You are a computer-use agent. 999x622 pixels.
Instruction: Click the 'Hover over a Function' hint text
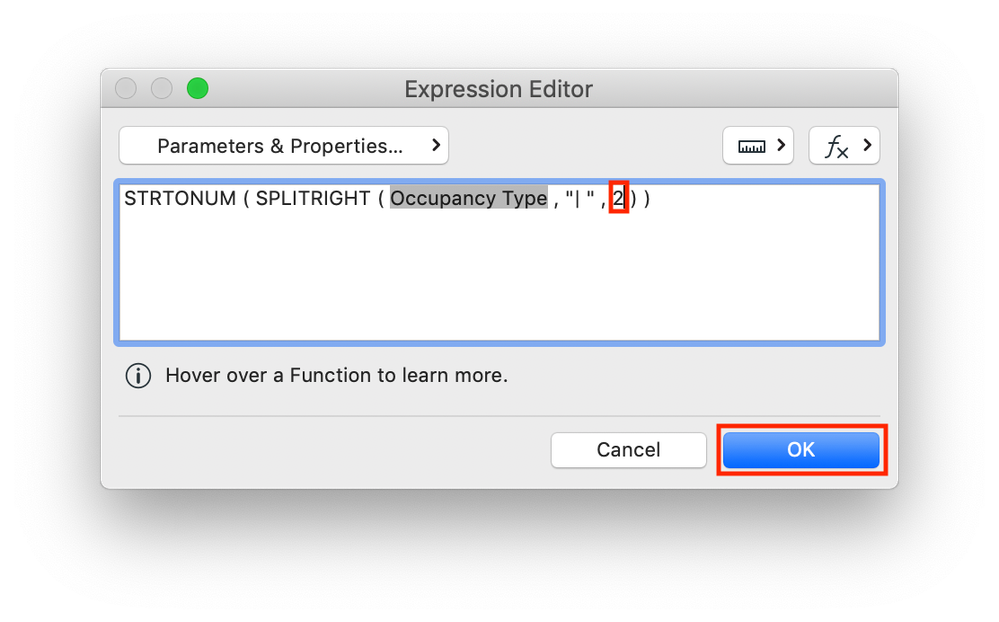coord(336,376)
